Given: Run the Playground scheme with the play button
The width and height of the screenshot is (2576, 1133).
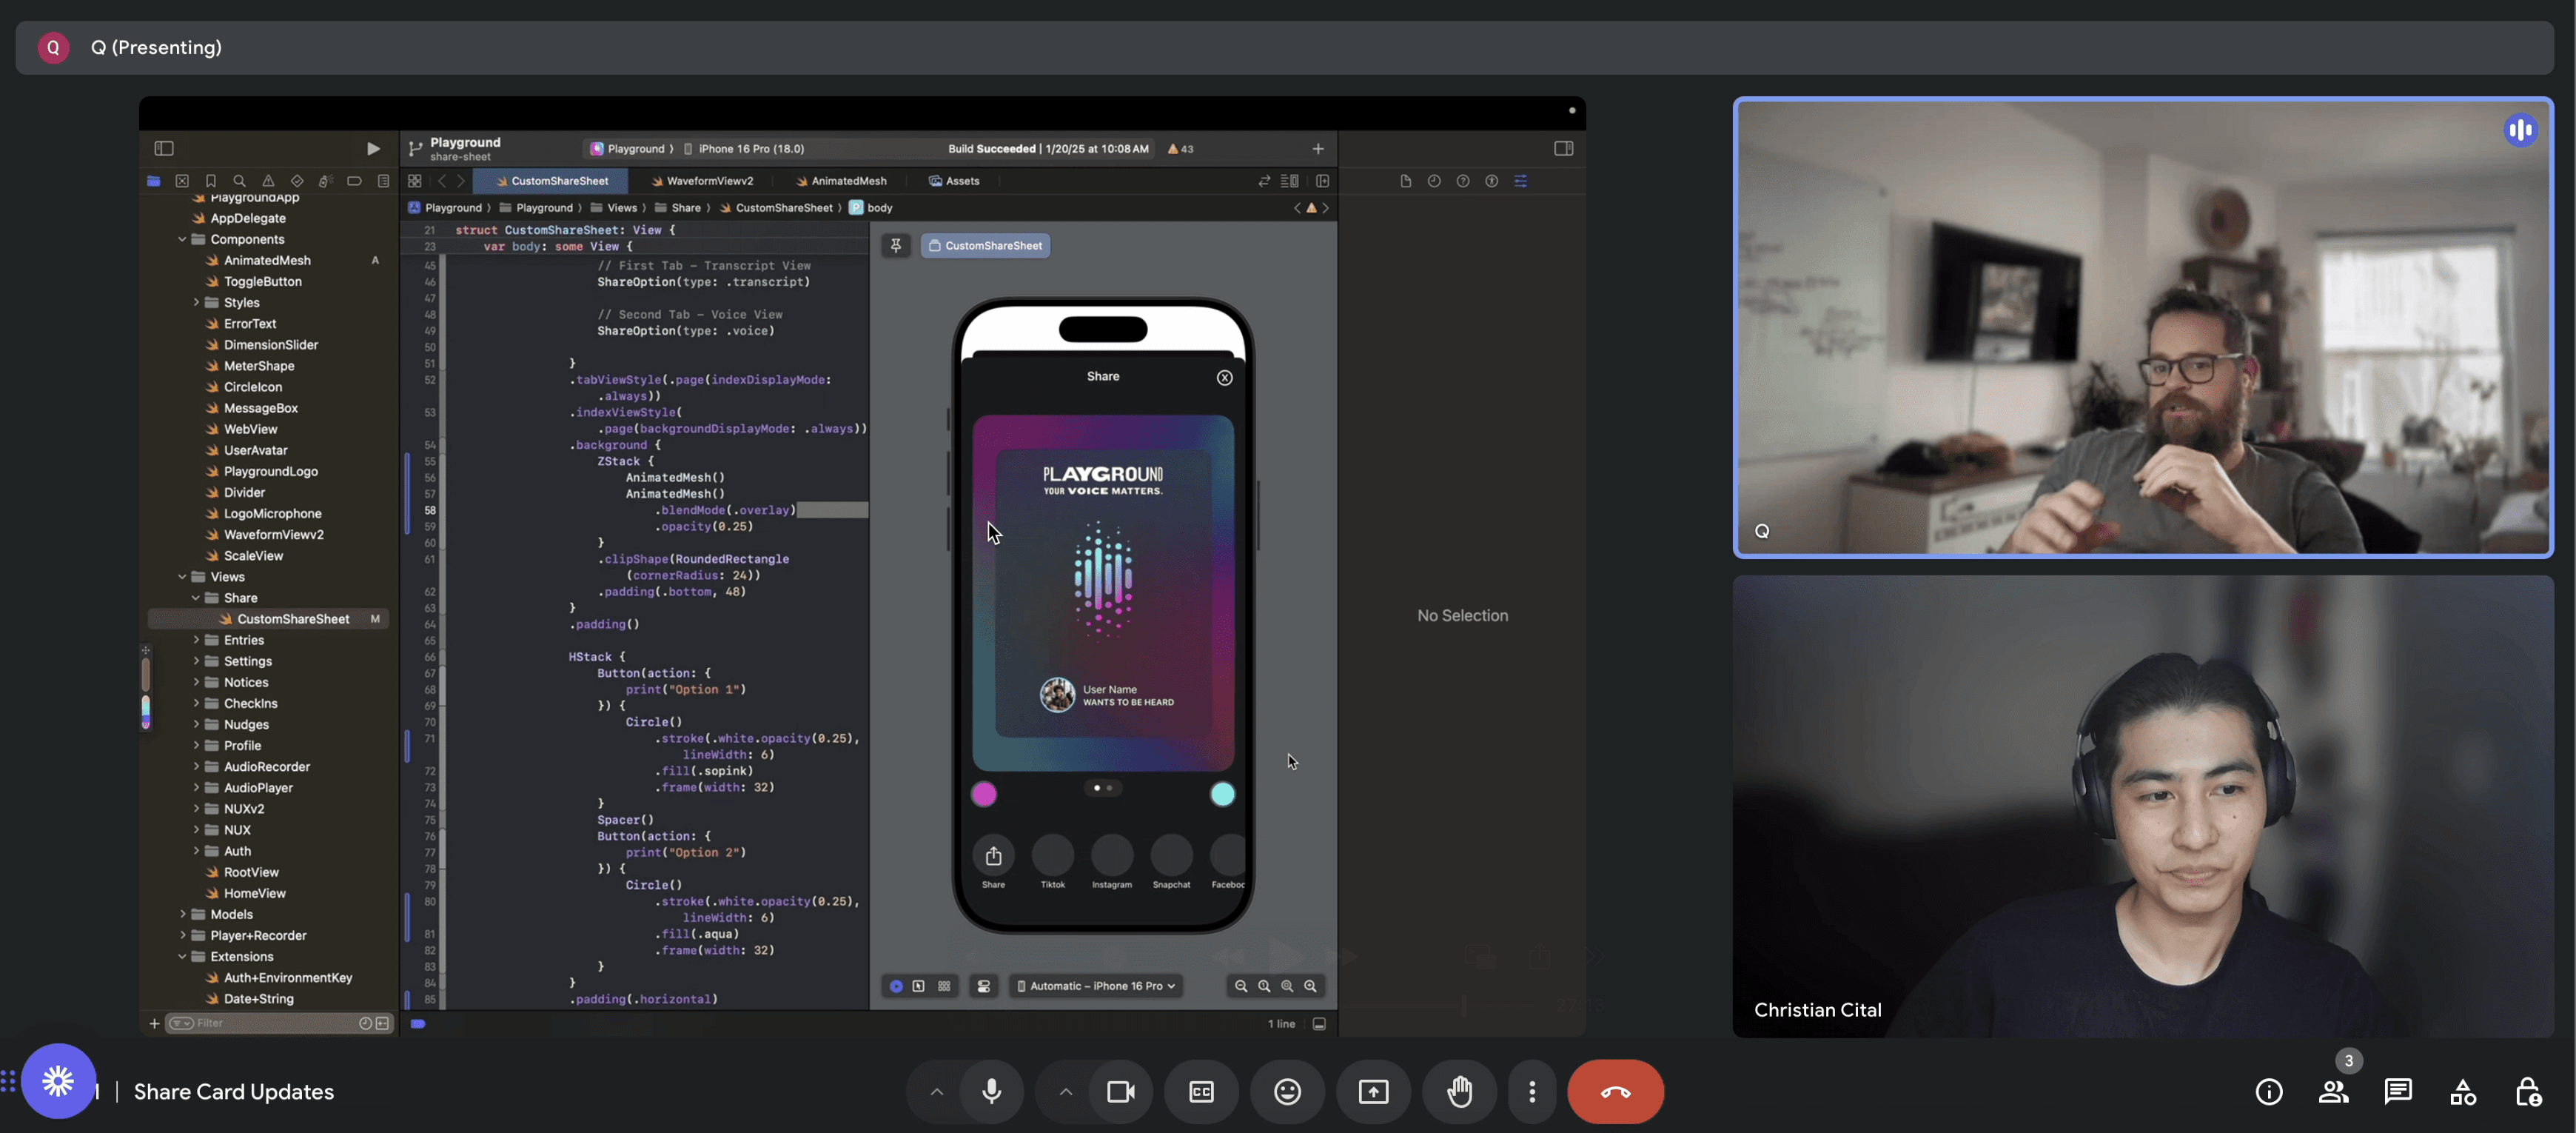Looking at the screenshot, I should tap(373, 149).
